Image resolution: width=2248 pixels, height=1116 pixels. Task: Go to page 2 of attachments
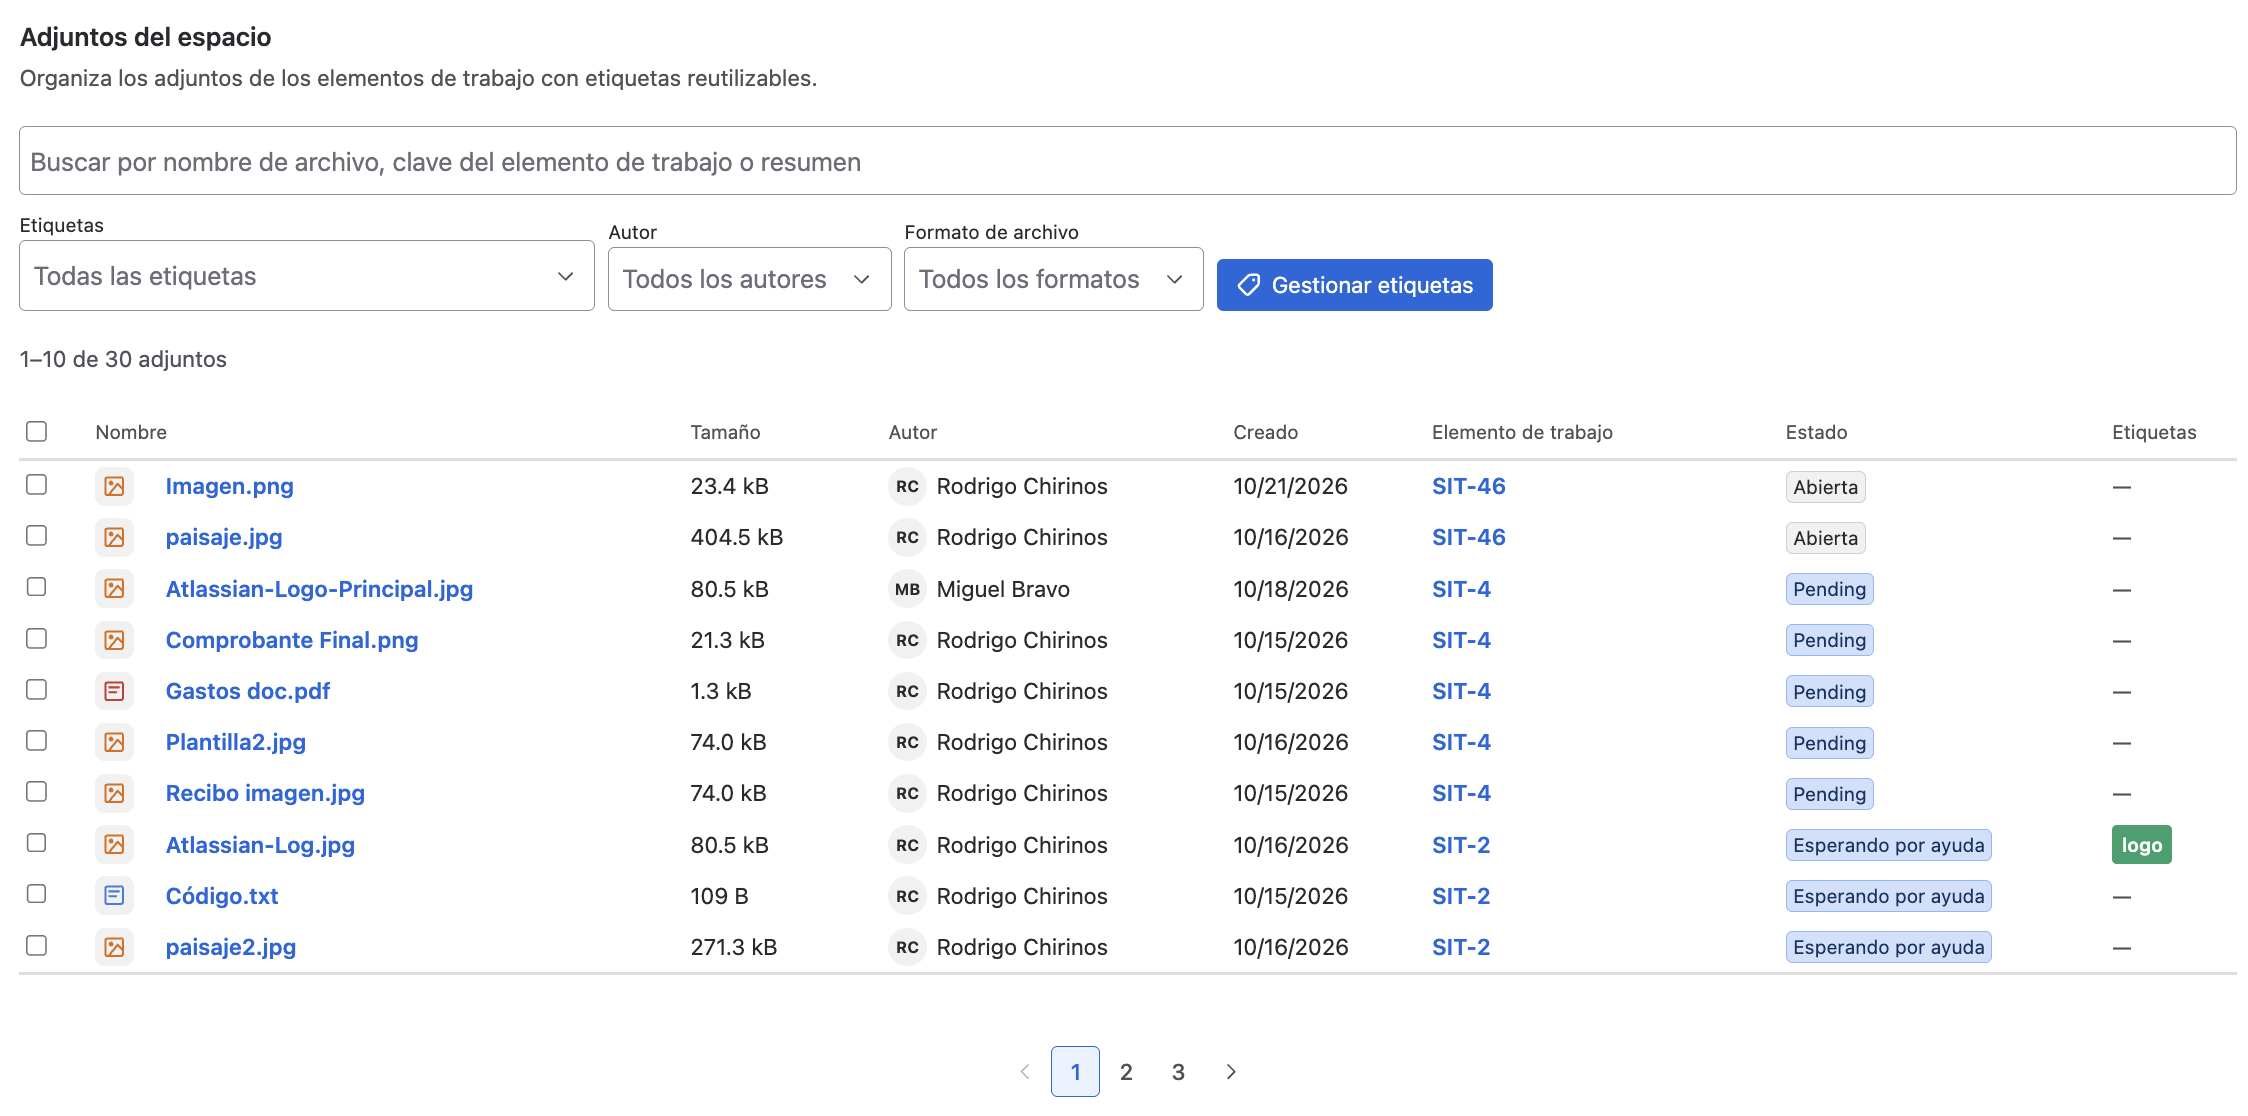pos(1126,1072)
